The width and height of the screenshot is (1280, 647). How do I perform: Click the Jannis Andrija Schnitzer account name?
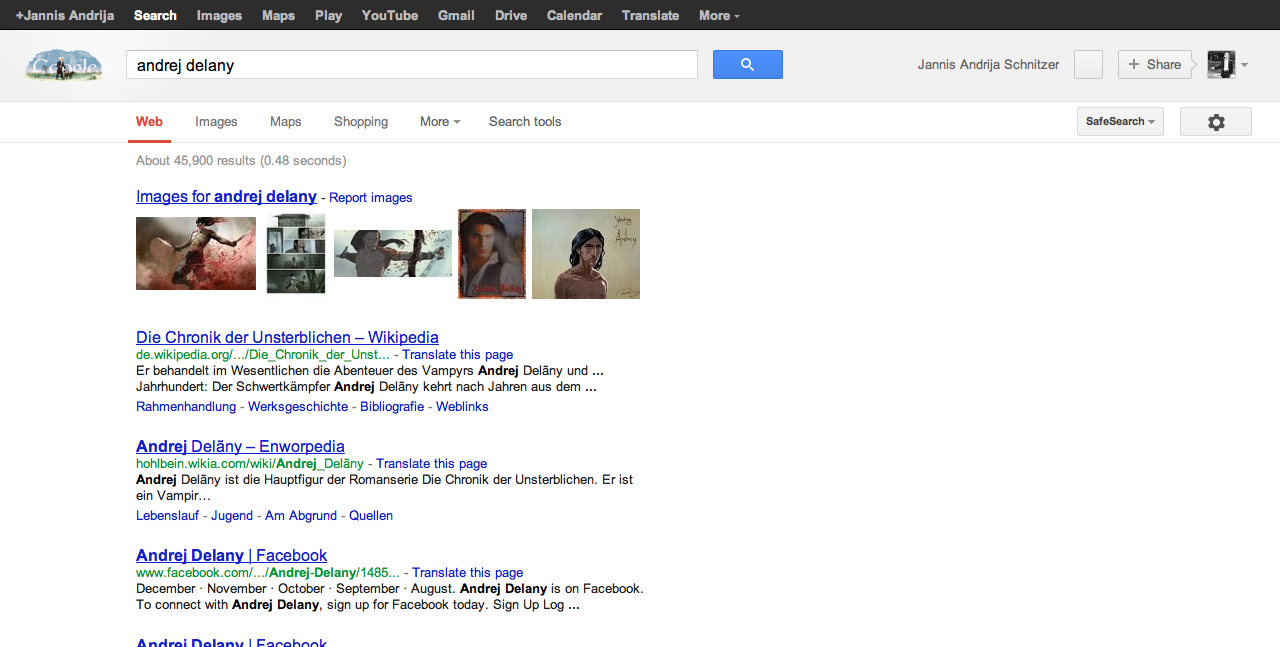coord(988,65)
